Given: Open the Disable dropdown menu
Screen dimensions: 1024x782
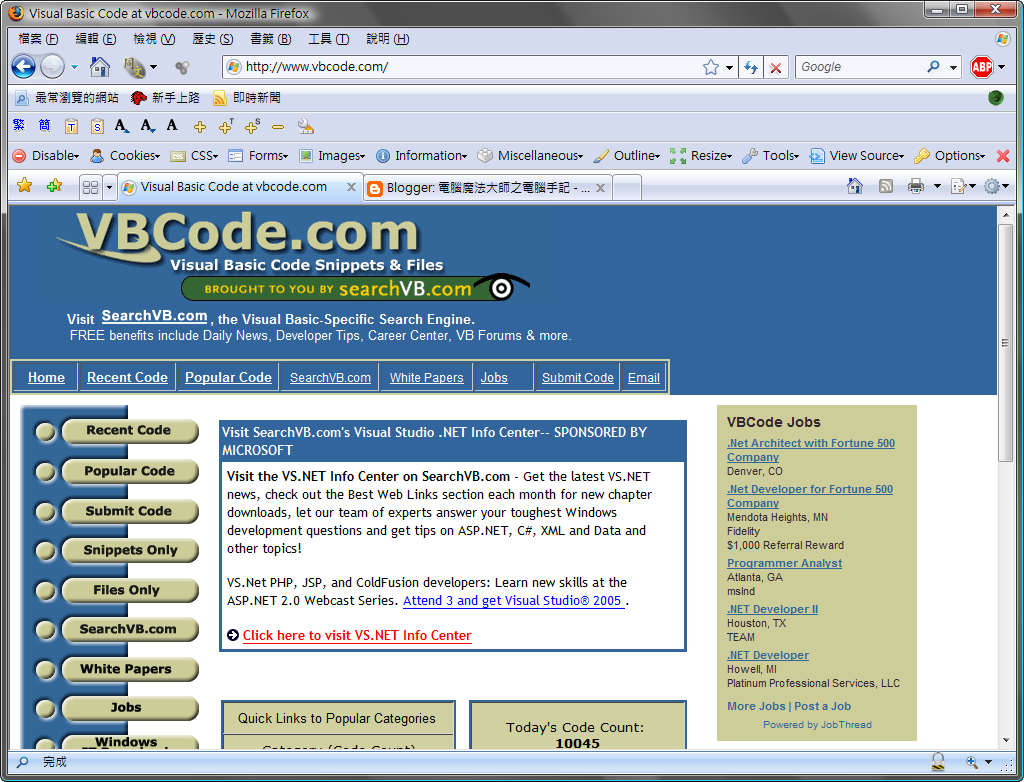Looking at the screenshot, I should tap(46, 155).
